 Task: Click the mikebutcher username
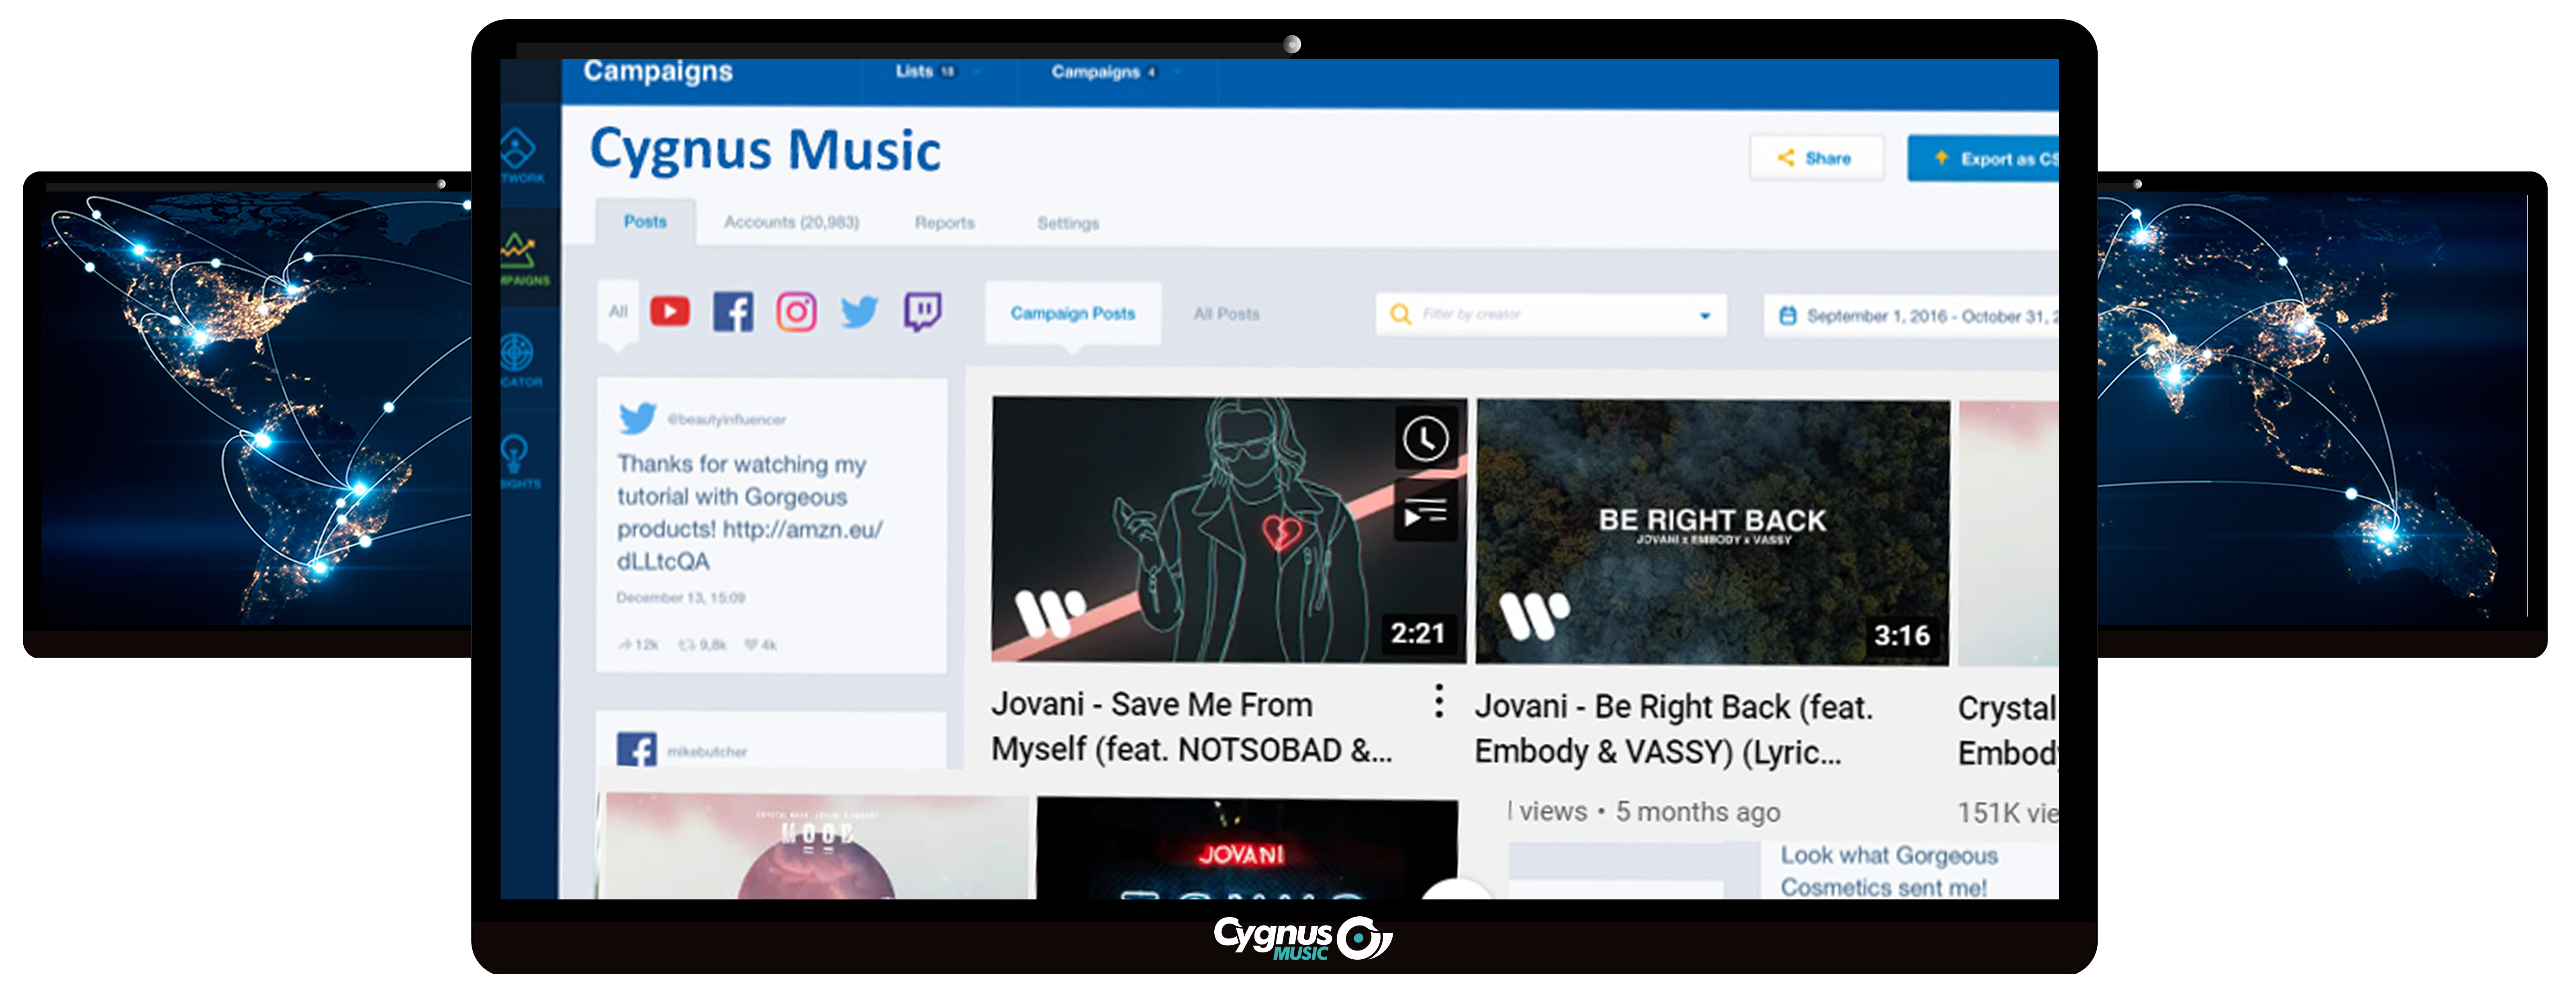[707, 752]
